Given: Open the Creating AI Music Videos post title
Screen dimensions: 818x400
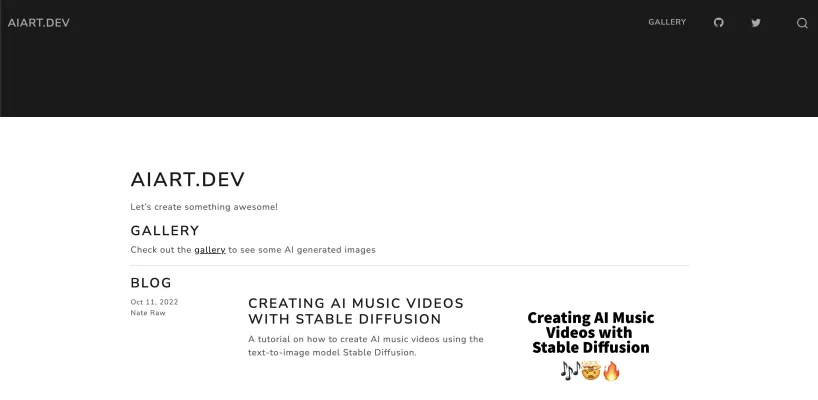Looking at the screenshot, I should tap(355, 311).
